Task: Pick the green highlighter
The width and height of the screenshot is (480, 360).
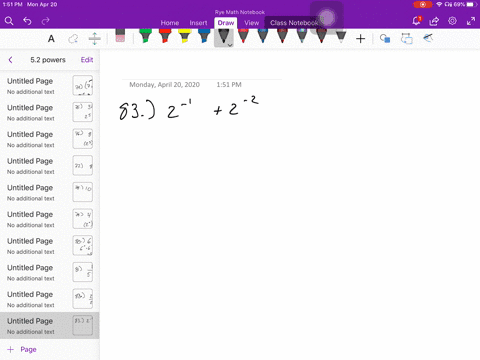Action: click(x=145, y=36)
